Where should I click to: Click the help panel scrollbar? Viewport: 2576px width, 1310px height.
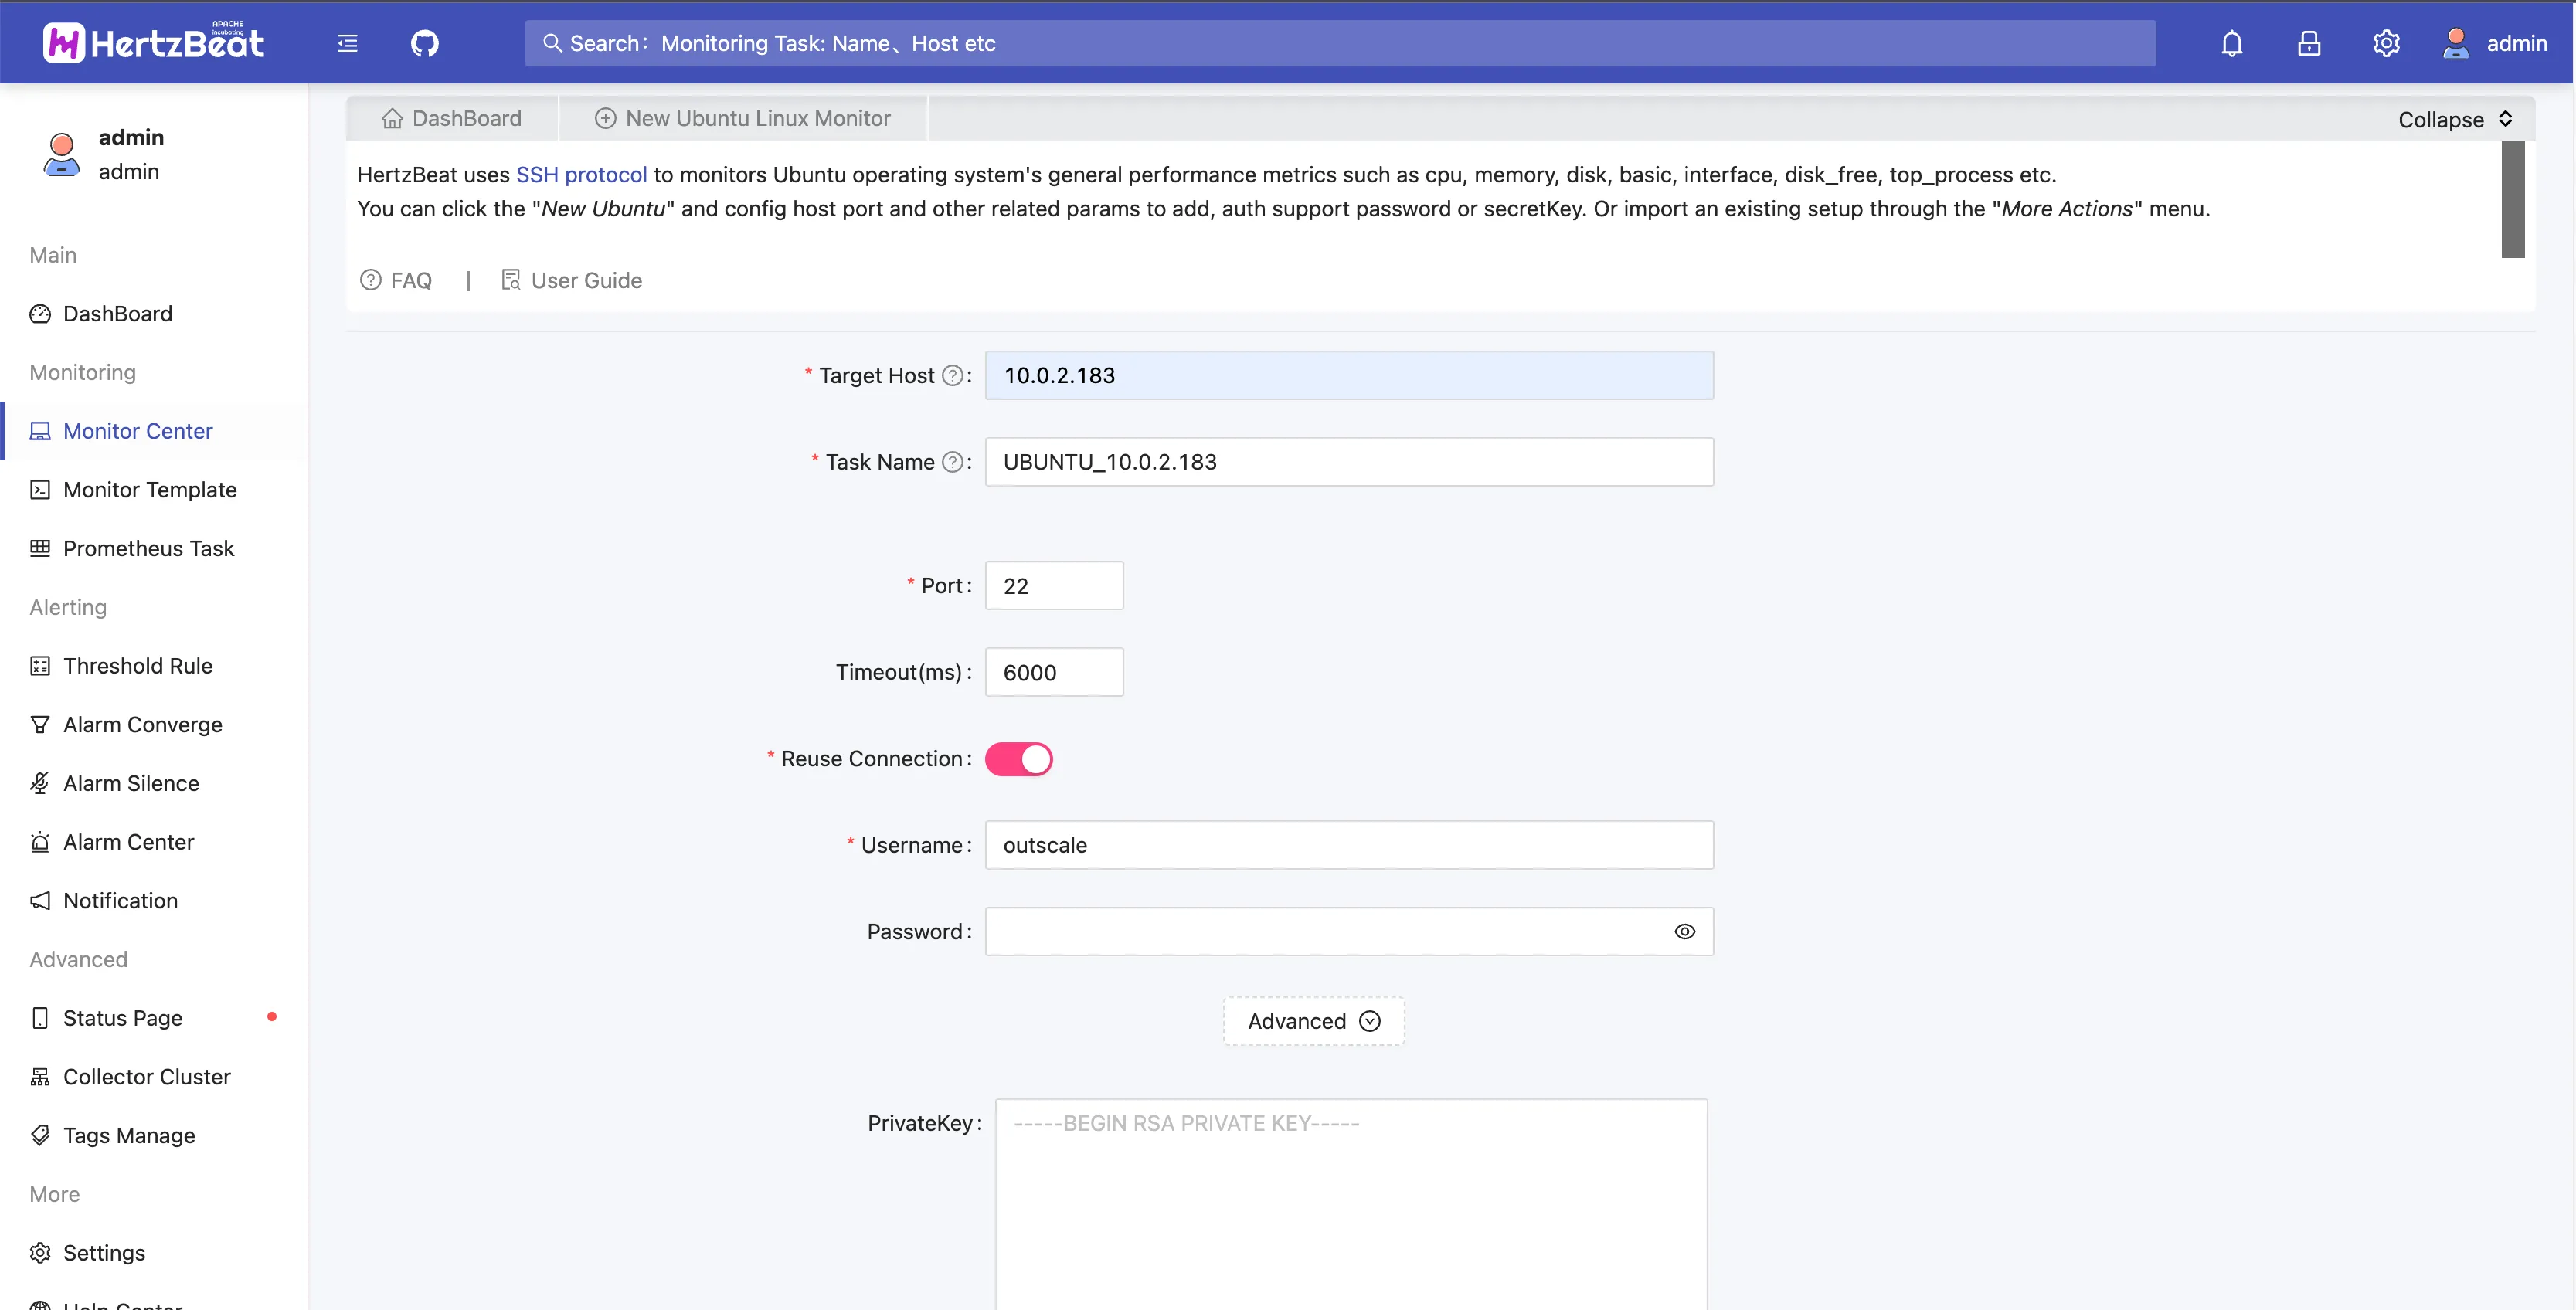[2512, 199]
